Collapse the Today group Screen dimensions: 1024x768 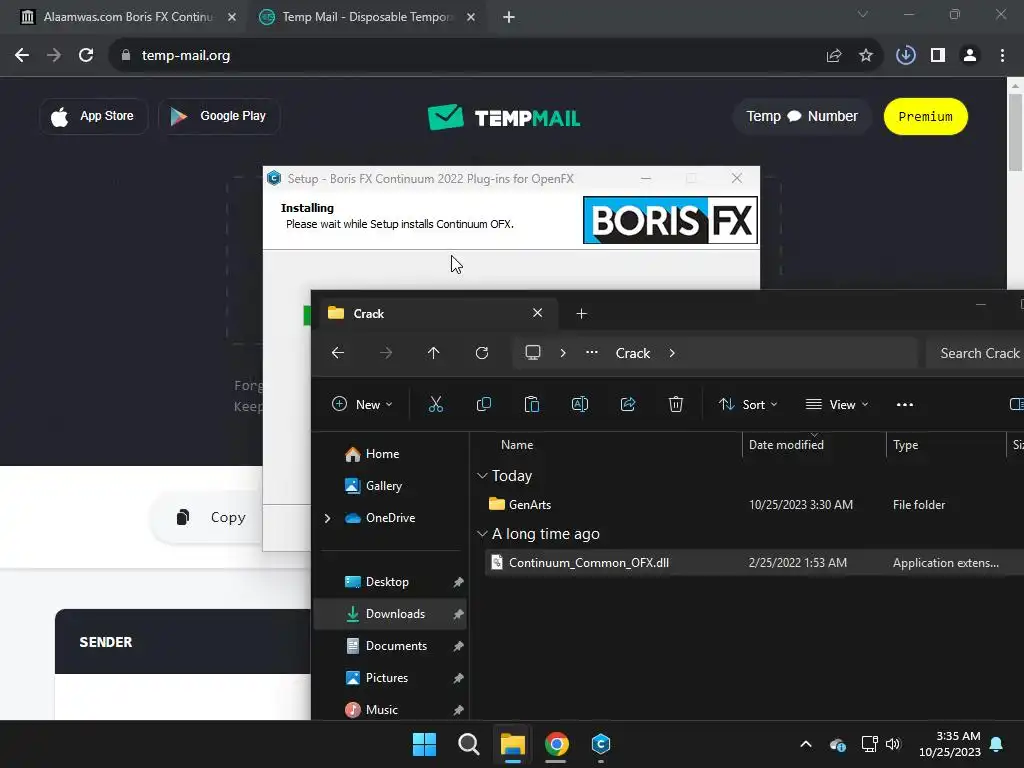point(482,475)
